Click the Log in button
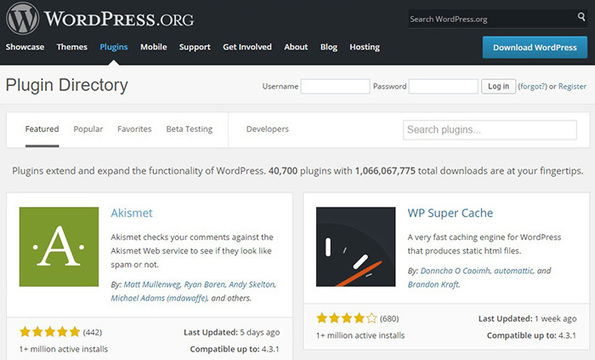Screen dimensions: 595x360 pos(498,86)
